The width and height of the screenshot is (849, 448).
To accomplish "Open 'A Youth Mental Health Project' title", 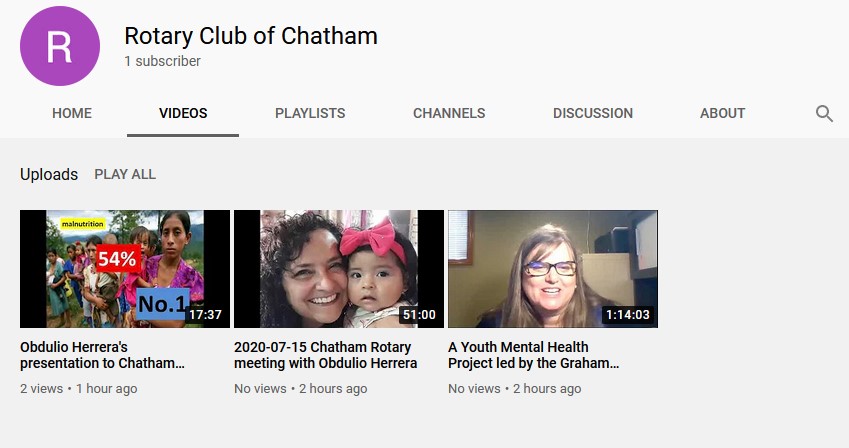I will 533,355.
